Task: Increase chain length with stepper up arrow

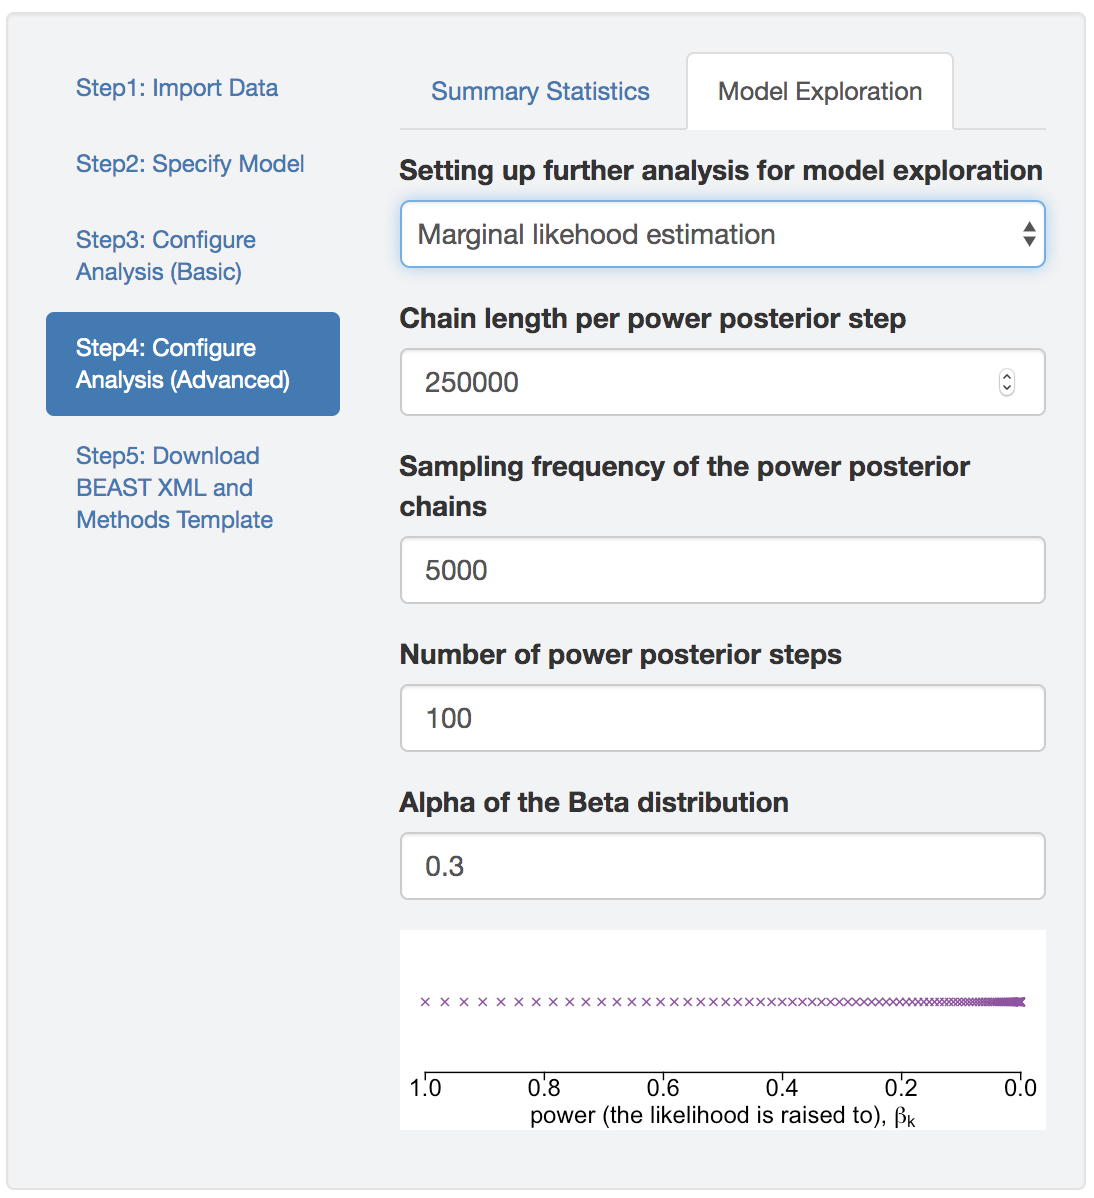Action: click(1007, 376)
